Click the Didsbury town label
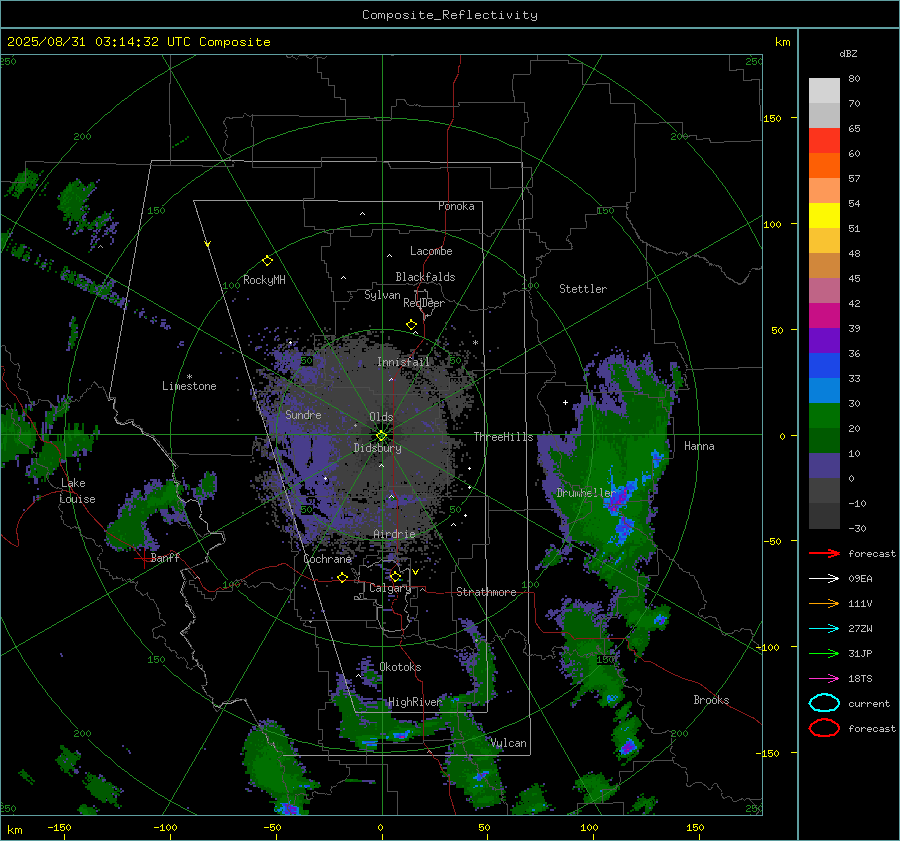Image resolution: width=900 pixels, height=841 pixels. tap(377, 448)
